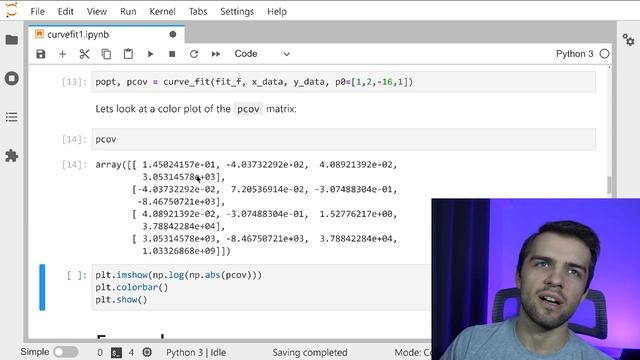
Task: Open the File menu
Action: click(x=38, y=11)
